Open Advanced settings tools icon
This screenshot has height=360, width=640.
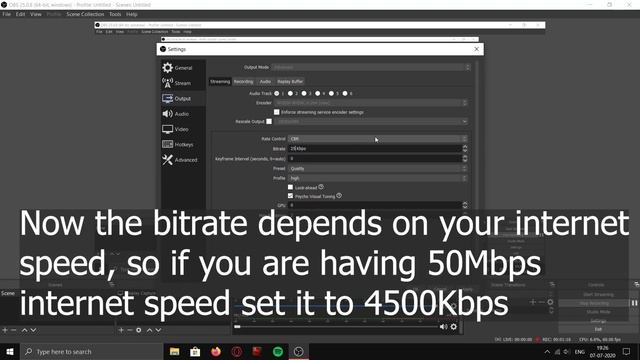(x=167, y=160)
